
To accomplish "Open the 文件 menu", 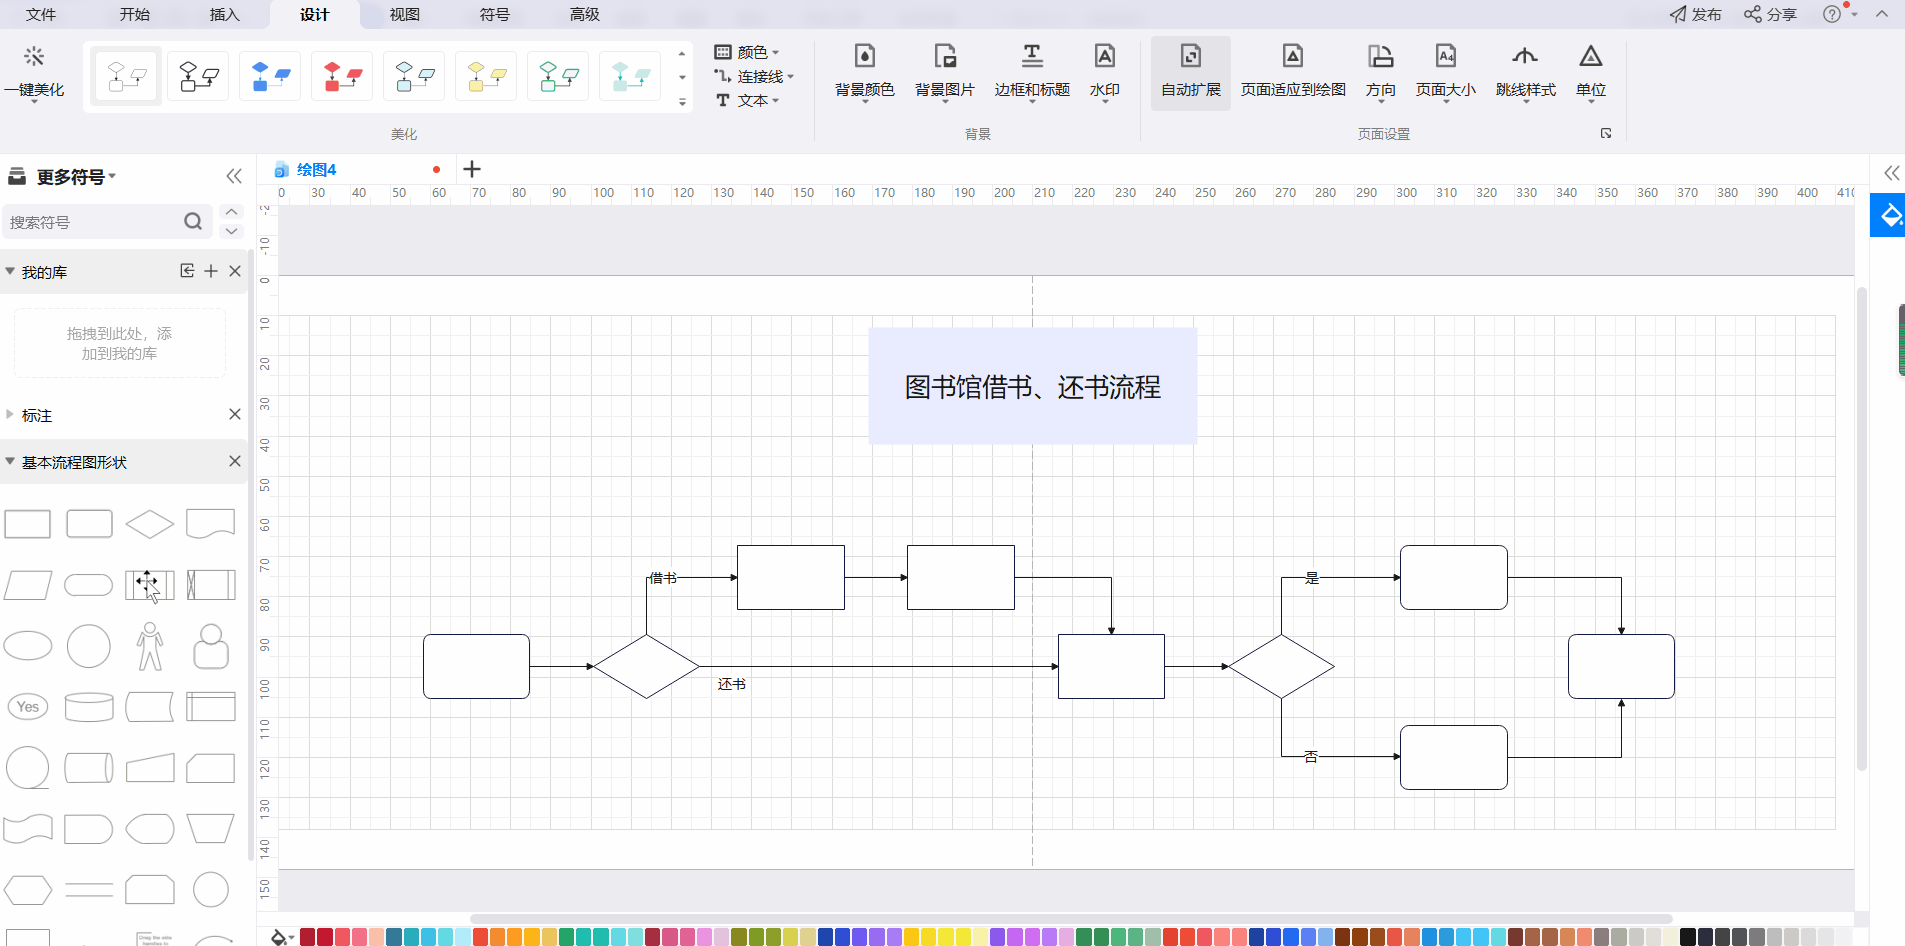I will [41, 14].
